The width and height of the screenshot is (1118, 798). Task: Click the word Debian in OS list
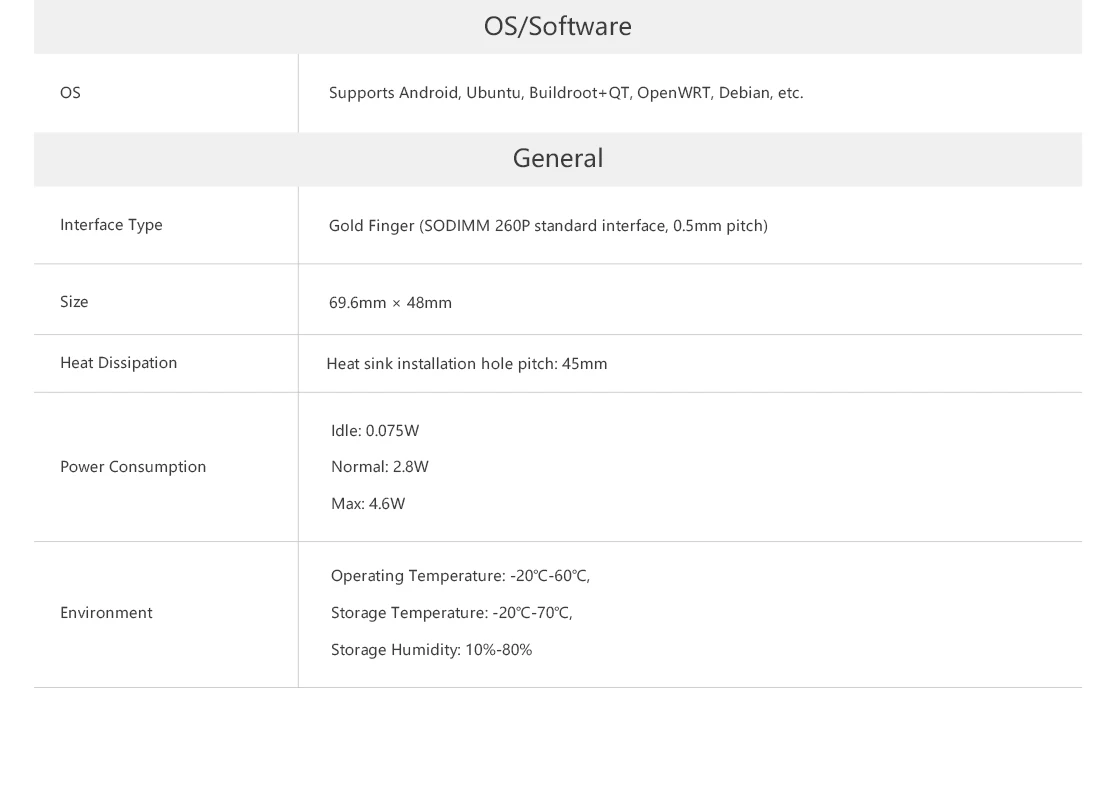click(x=744, y=93)
